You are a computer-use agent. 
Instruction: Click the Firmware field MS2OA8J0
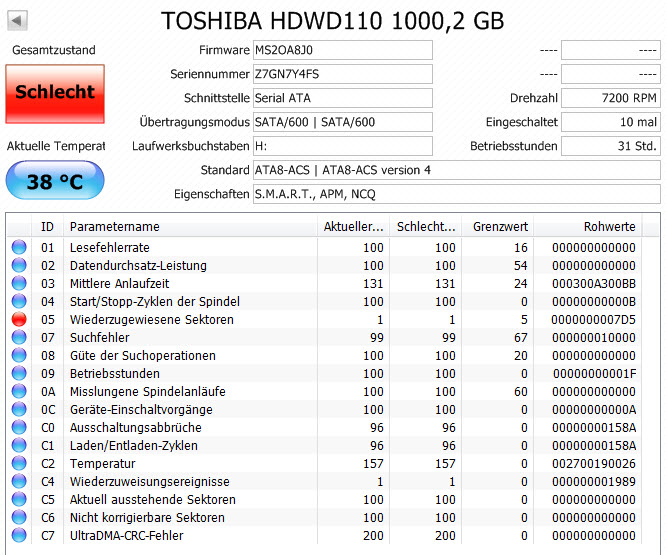[x=343, y=50]
